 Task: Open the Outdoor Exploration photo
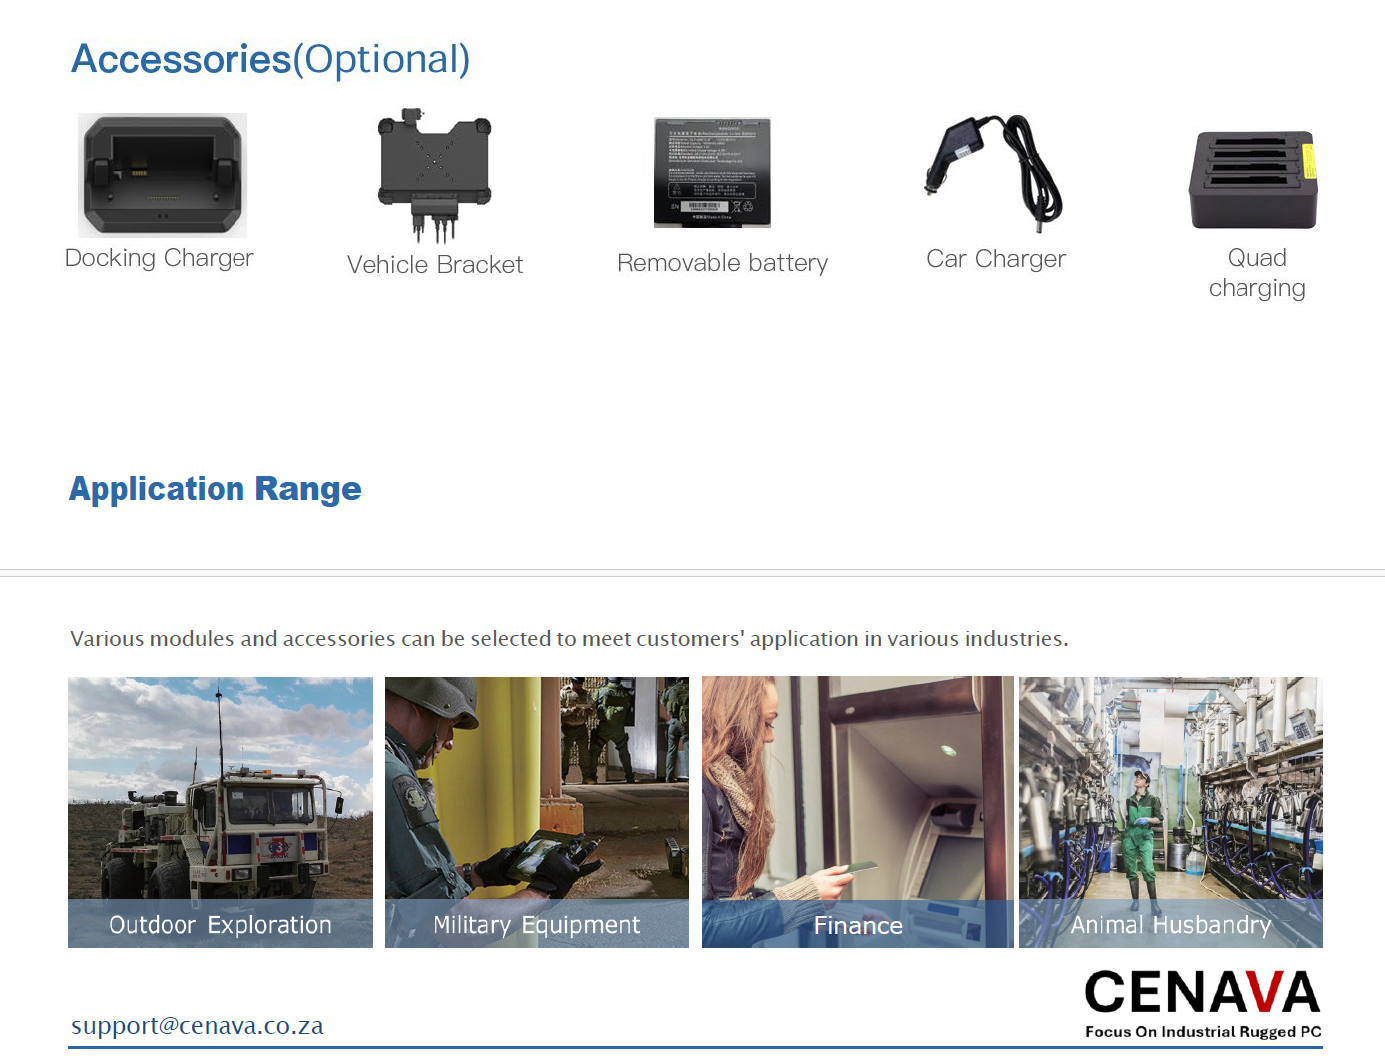tap(220, 812)
